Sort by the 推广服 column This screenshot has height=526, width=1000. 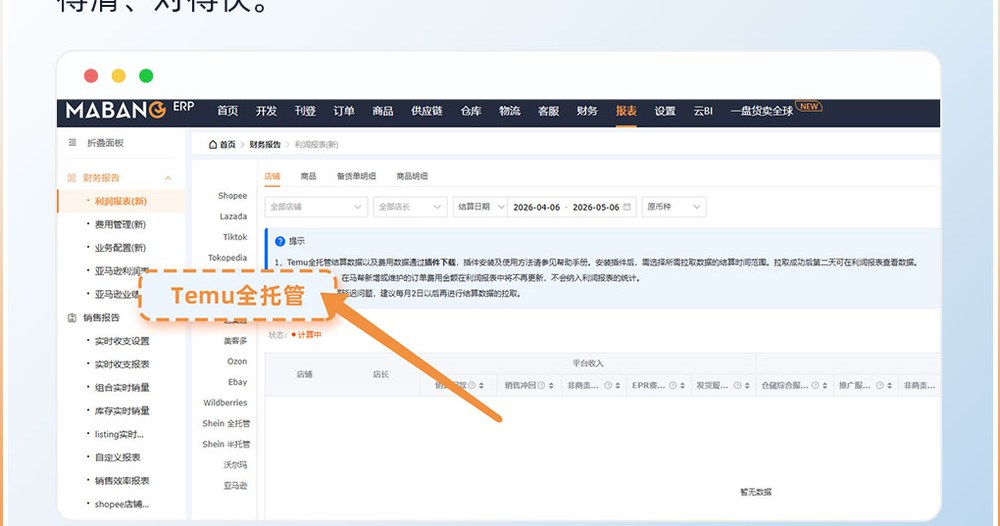coord(890,386)
